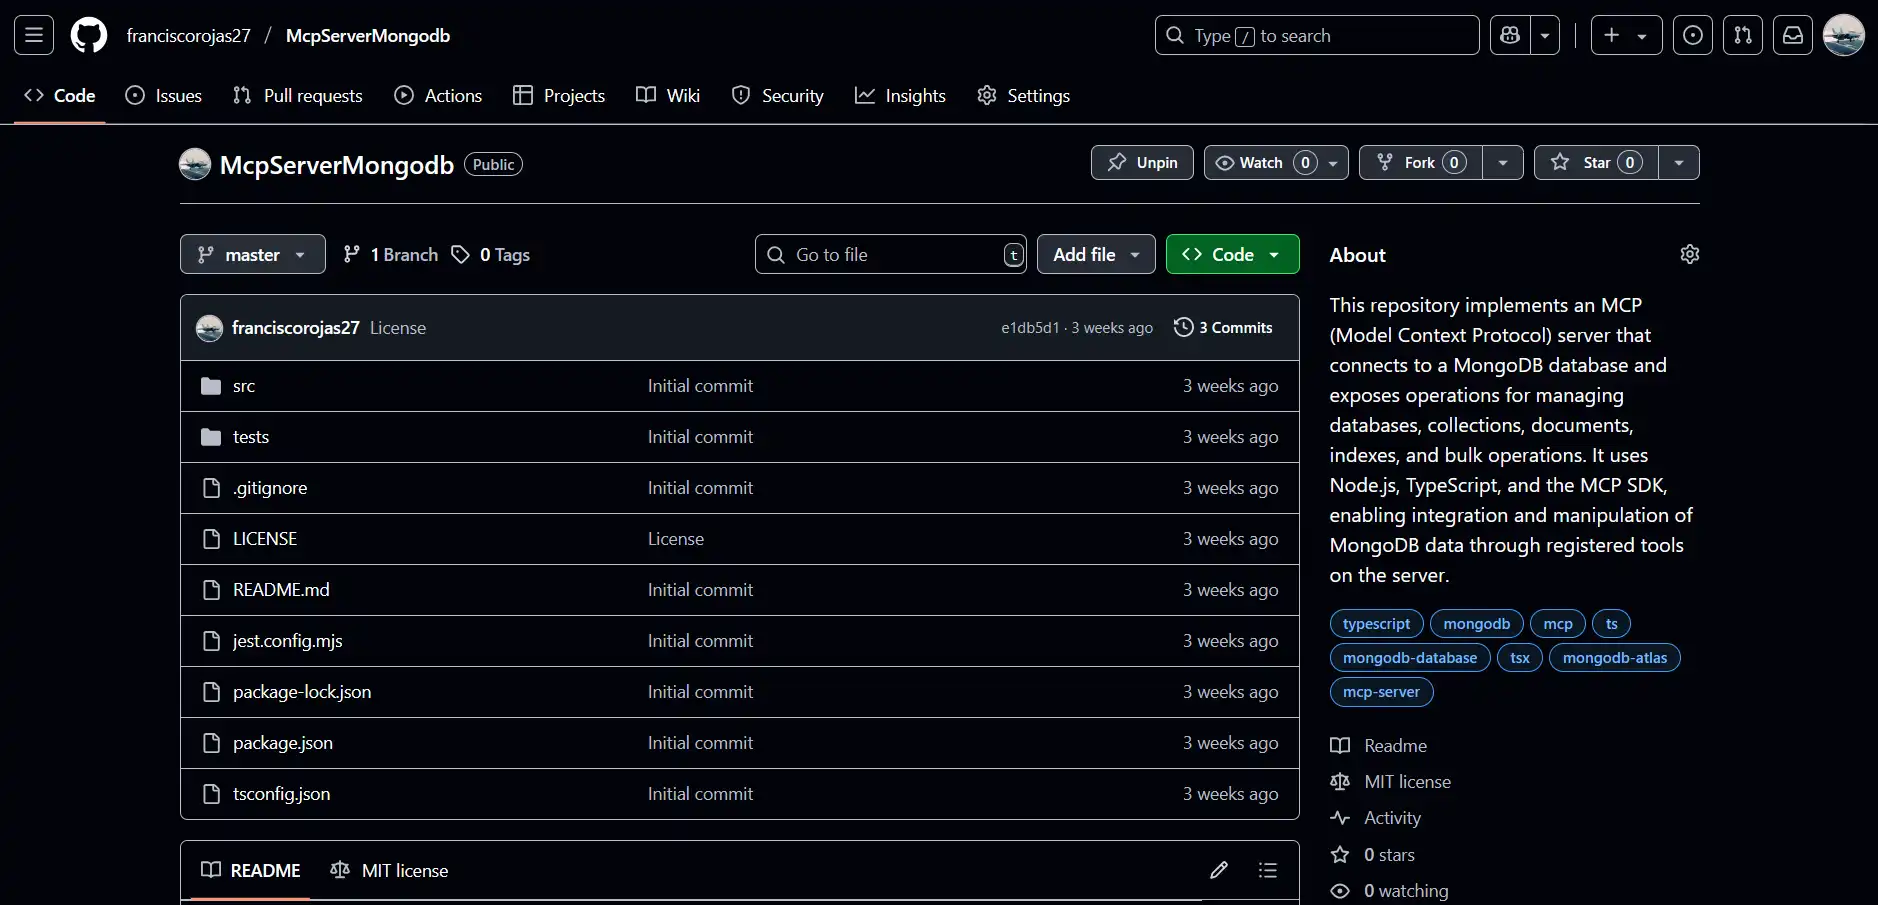Open the Projects tab
Screen dimensions: 1878x905
559,96
